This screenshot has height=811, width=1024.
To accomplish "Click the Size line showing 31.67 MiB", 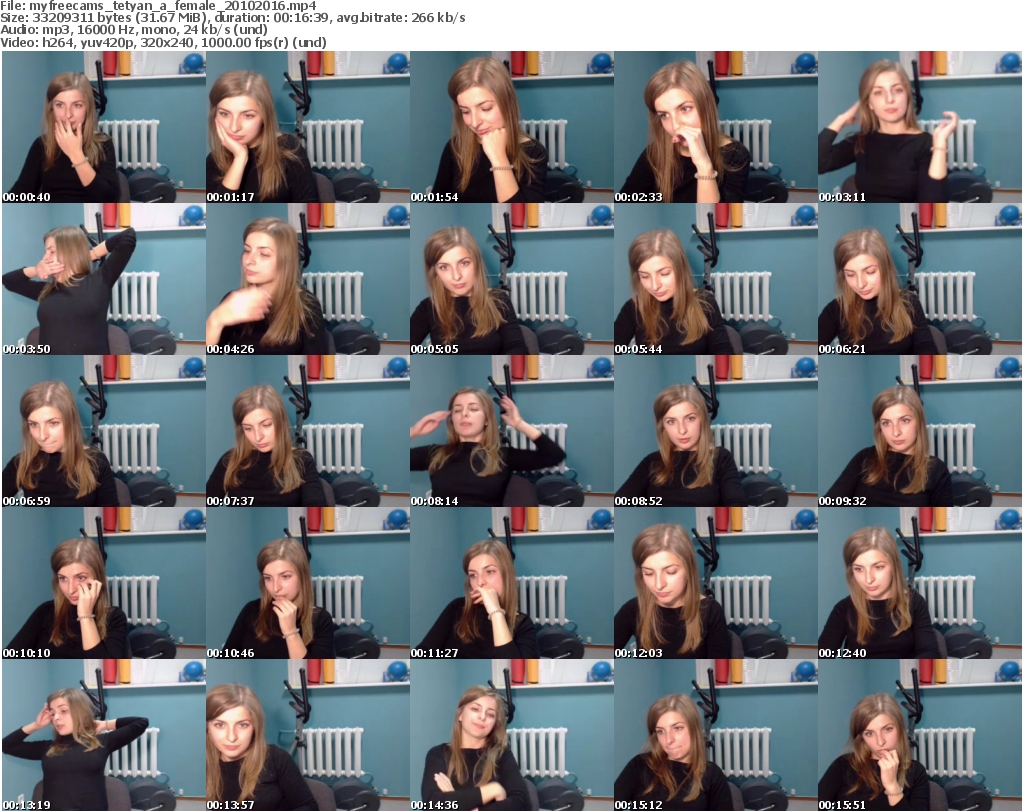I will 232,18.
